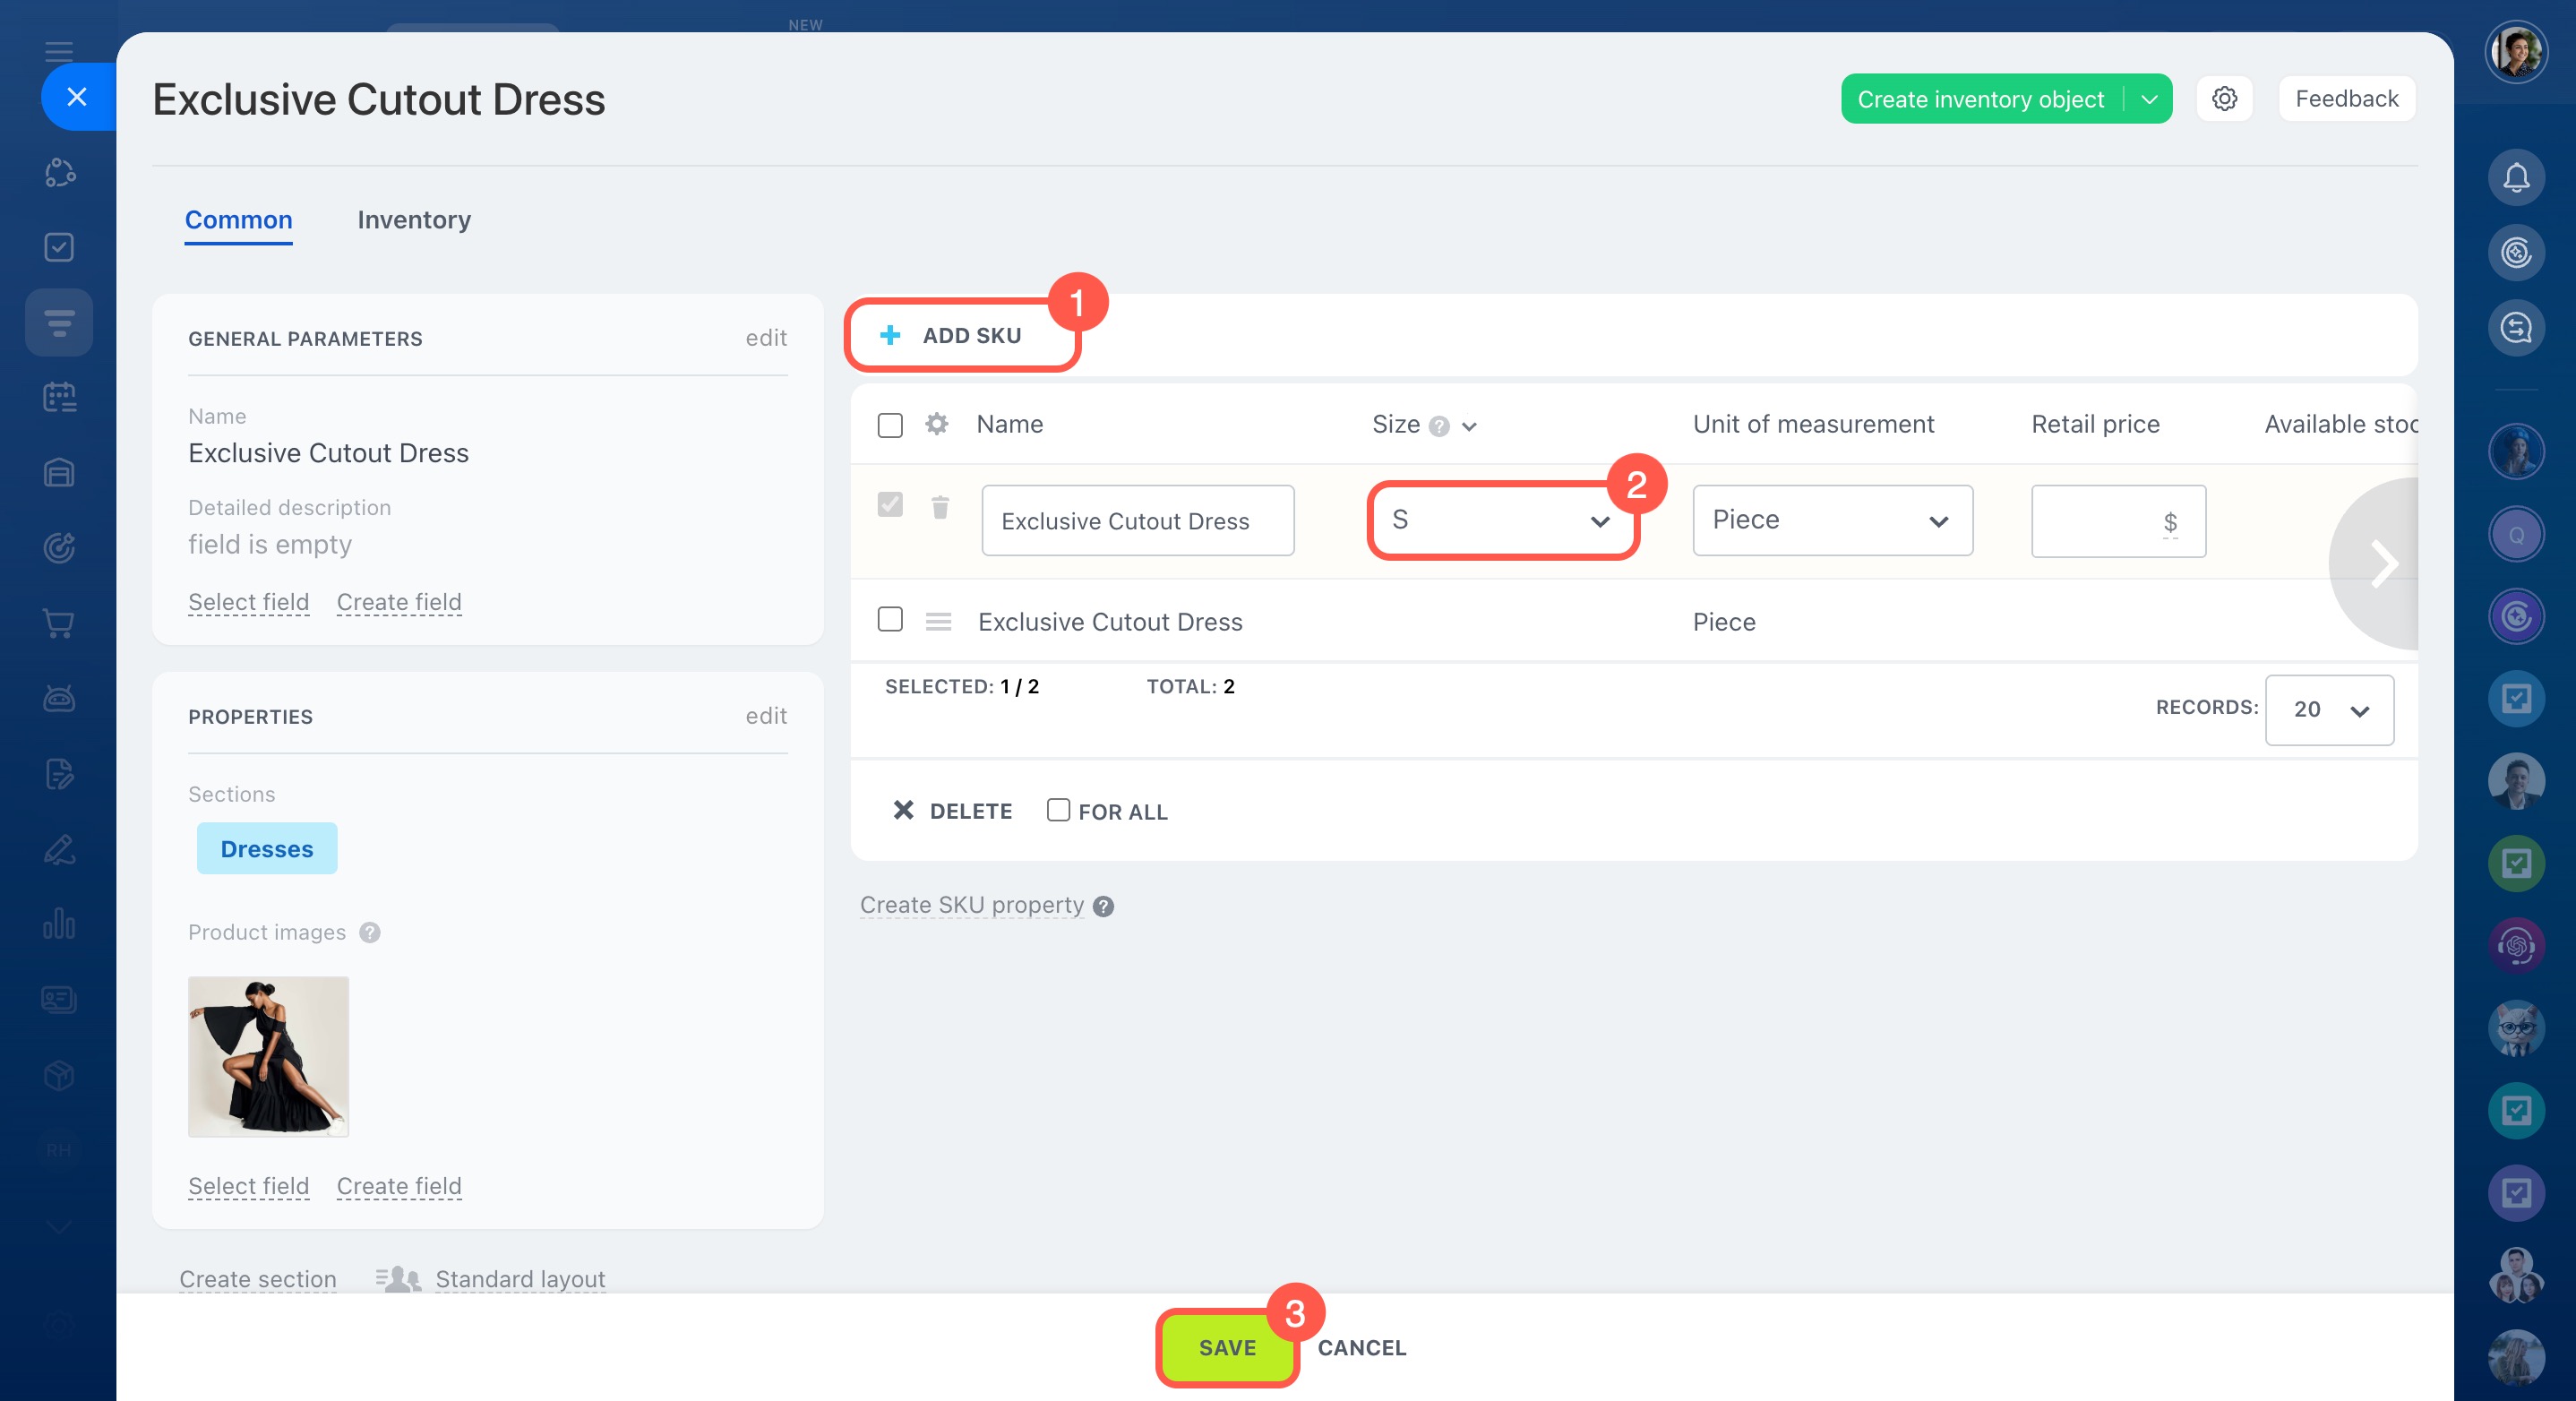Toggle the select-all checkbox in table header
The image size is (2576, 1401).
click(x=889, y=425)
